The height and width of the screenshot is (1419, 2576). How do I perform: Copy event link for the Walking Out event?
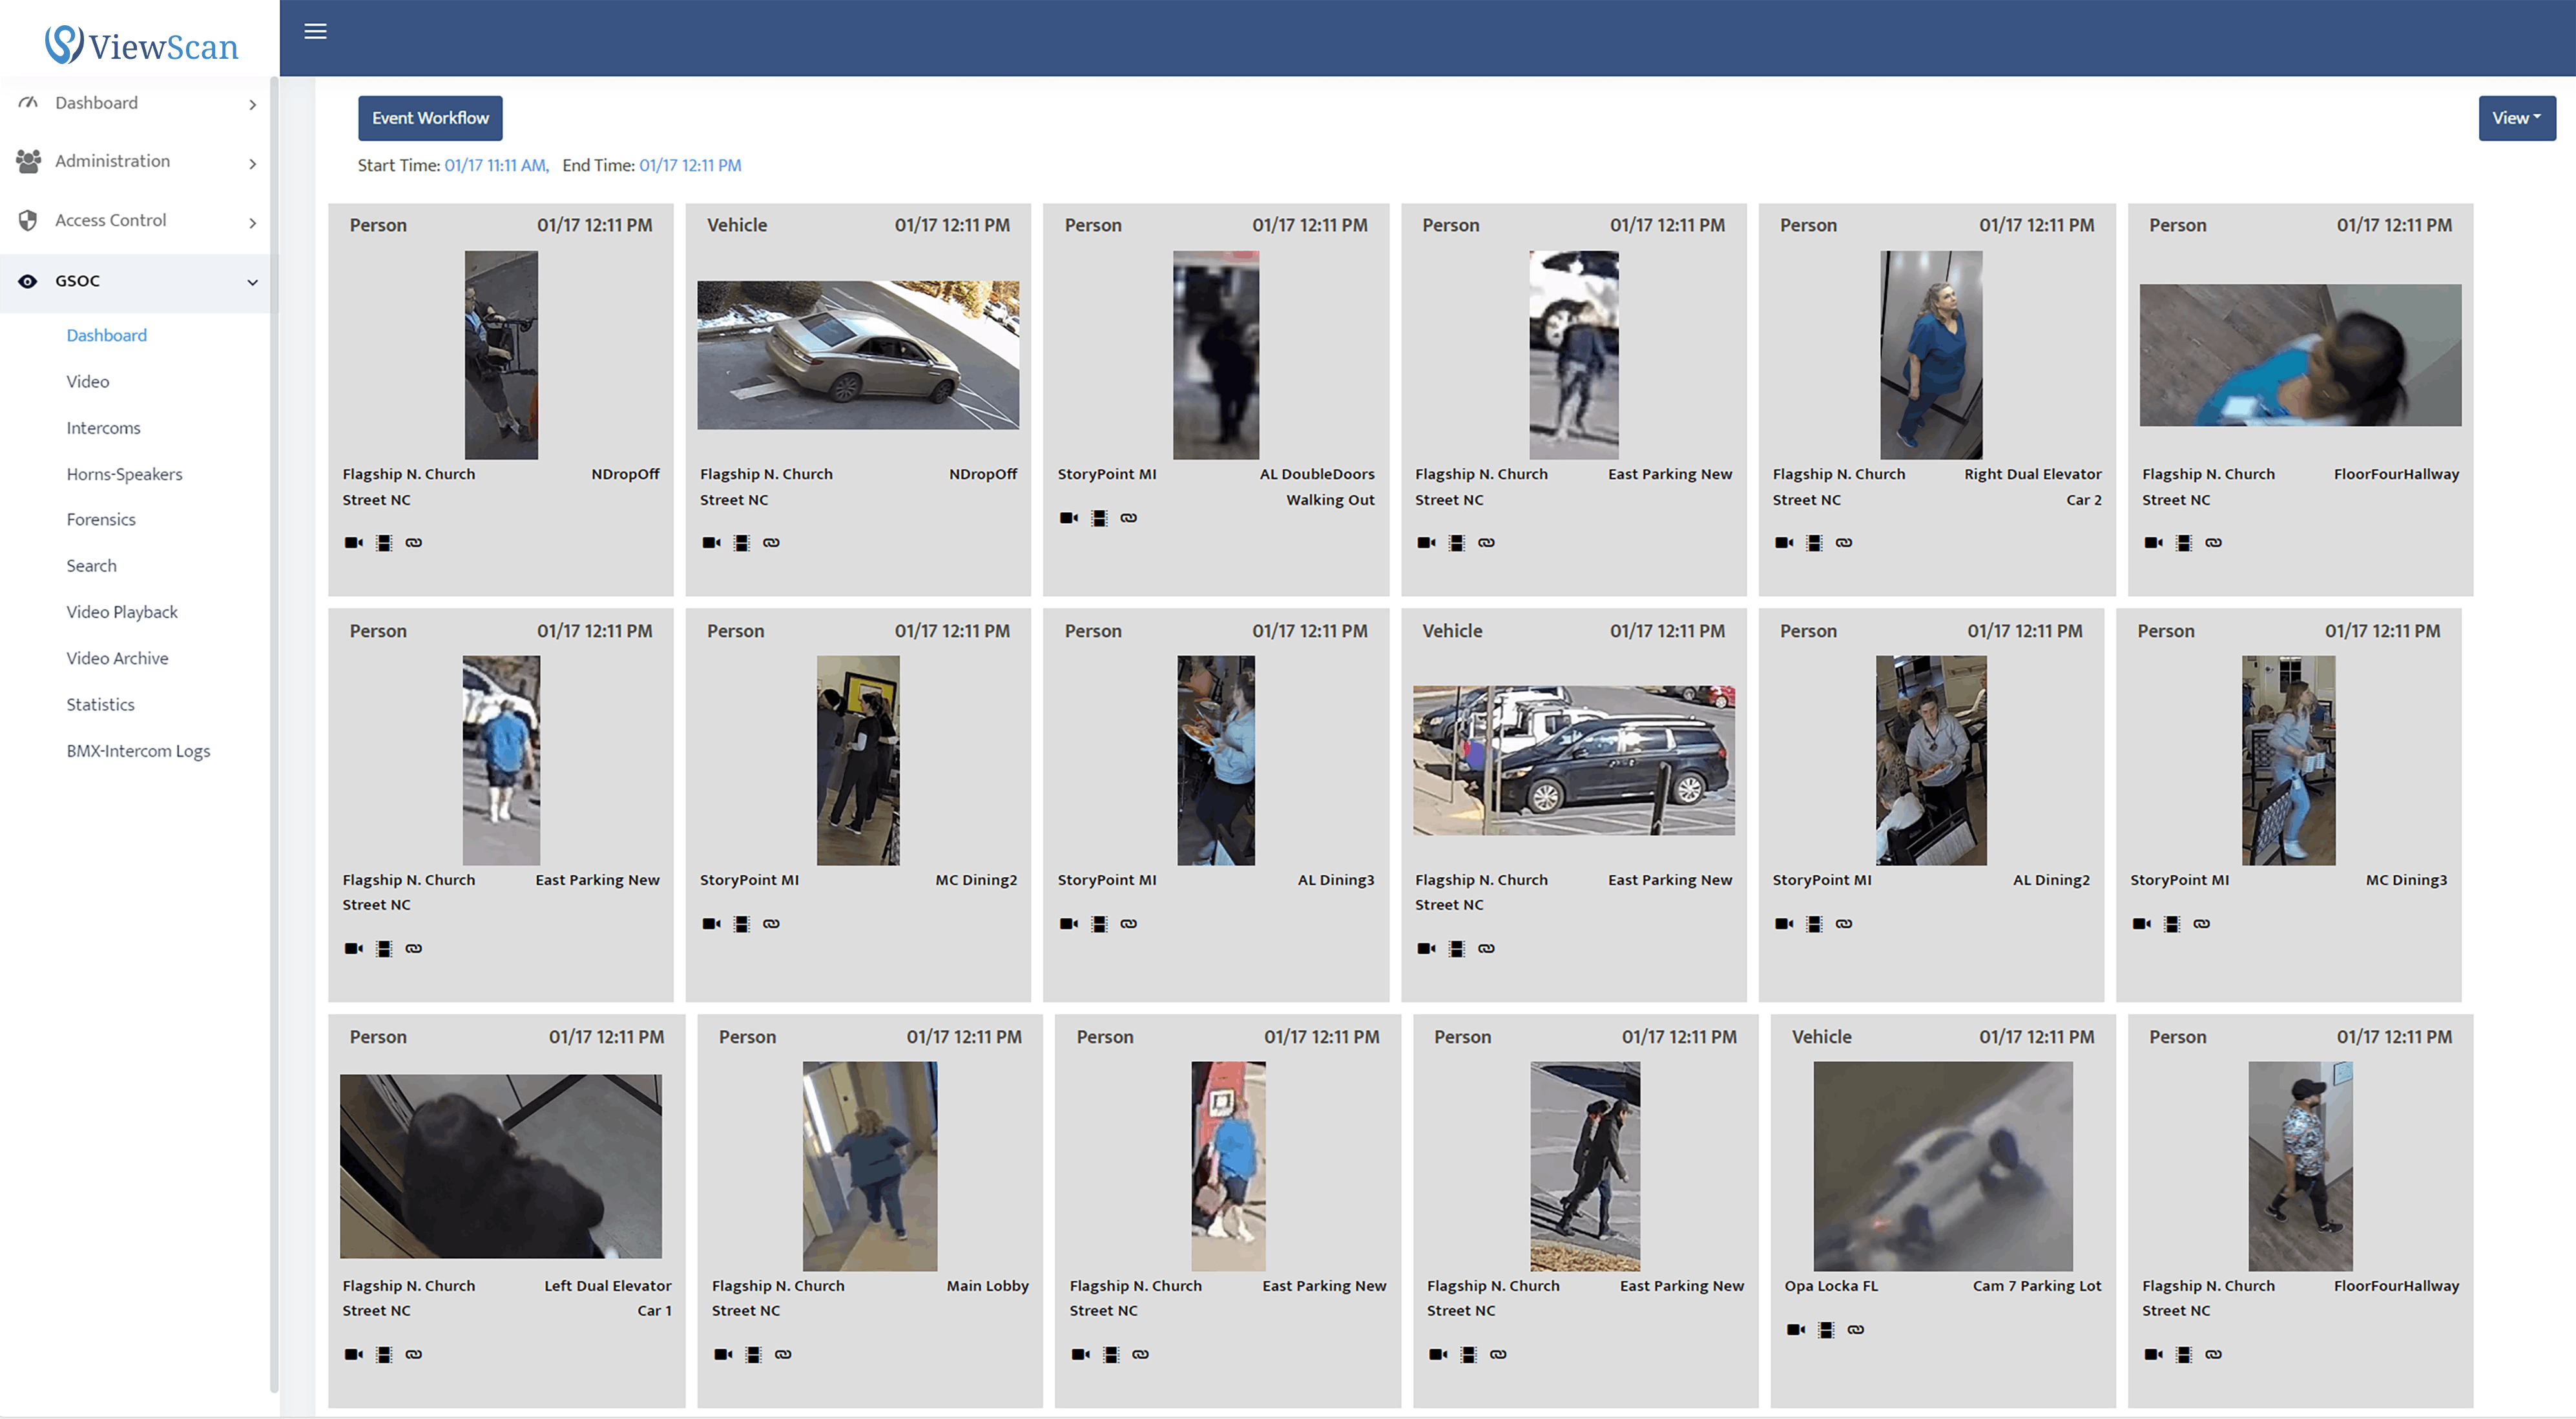(1128, 518)
